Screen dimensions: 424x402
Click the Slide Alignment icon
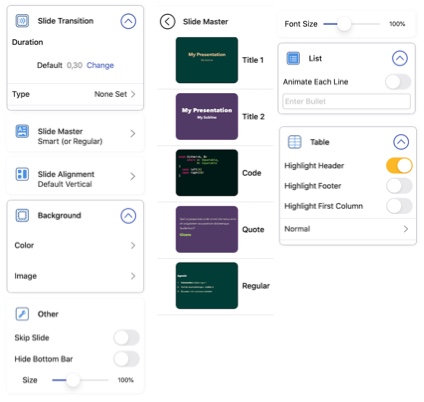click(22, 174)
